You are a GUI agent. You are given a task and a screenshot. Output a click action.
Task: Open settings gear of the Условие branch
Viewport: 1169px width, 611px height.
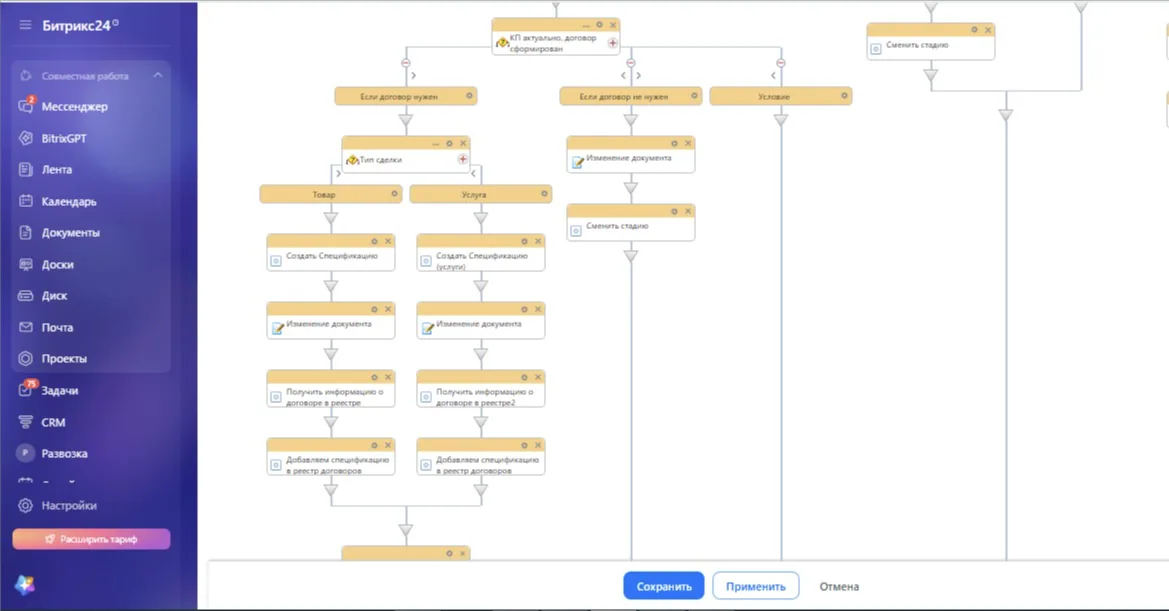pos(844,95)
